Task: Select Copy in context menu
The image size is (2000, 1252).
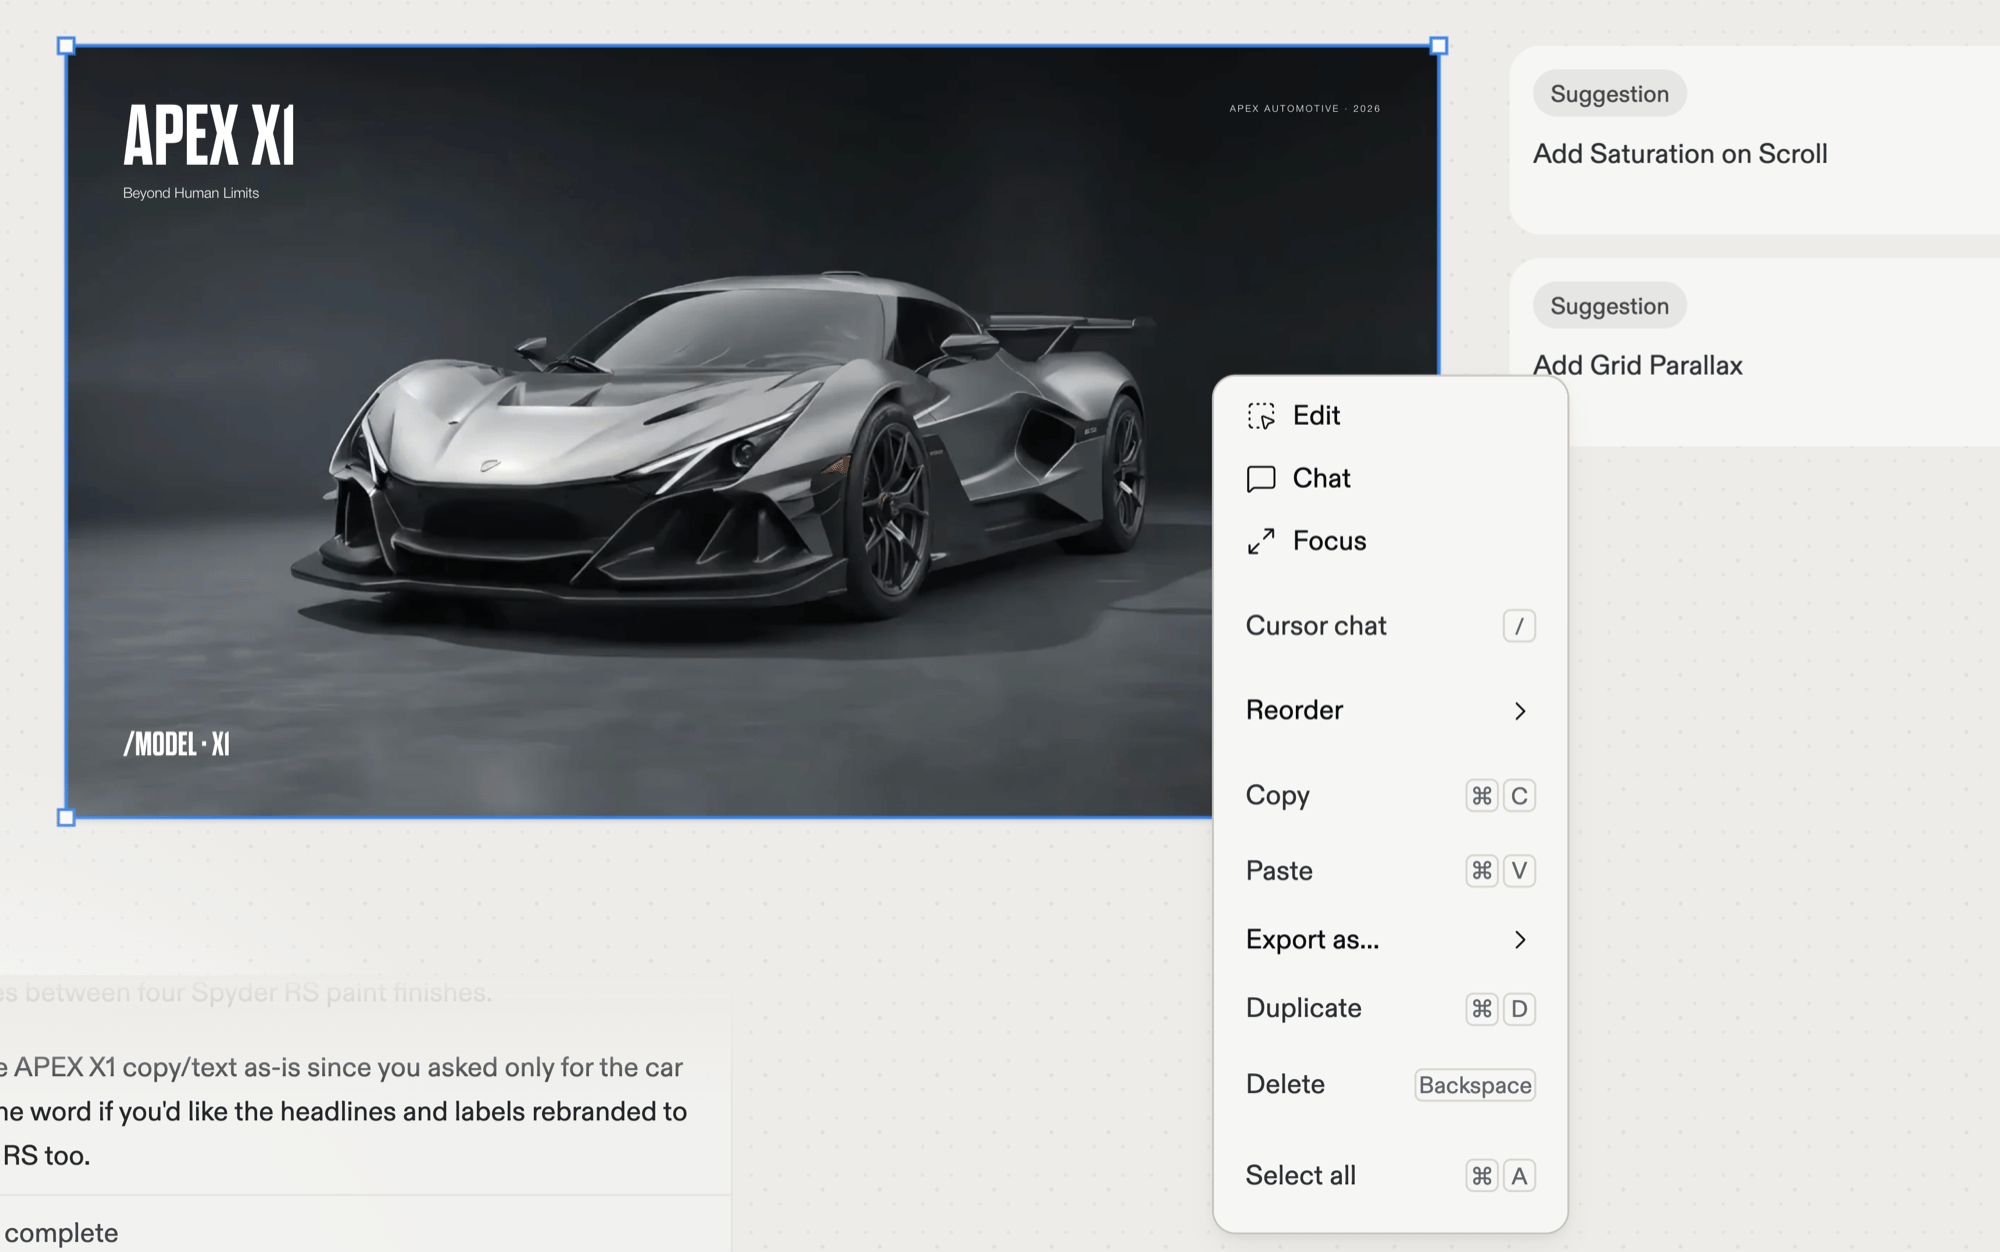Action: coord(1390,796)
